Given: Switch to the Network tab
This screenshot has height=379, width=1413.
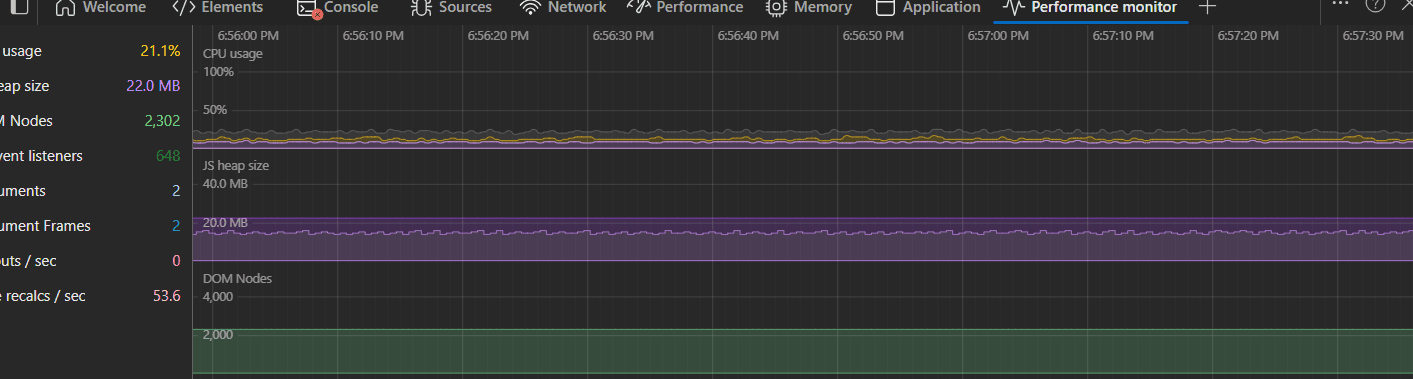Looking at the screenshot, I should (x=563, y=7).
